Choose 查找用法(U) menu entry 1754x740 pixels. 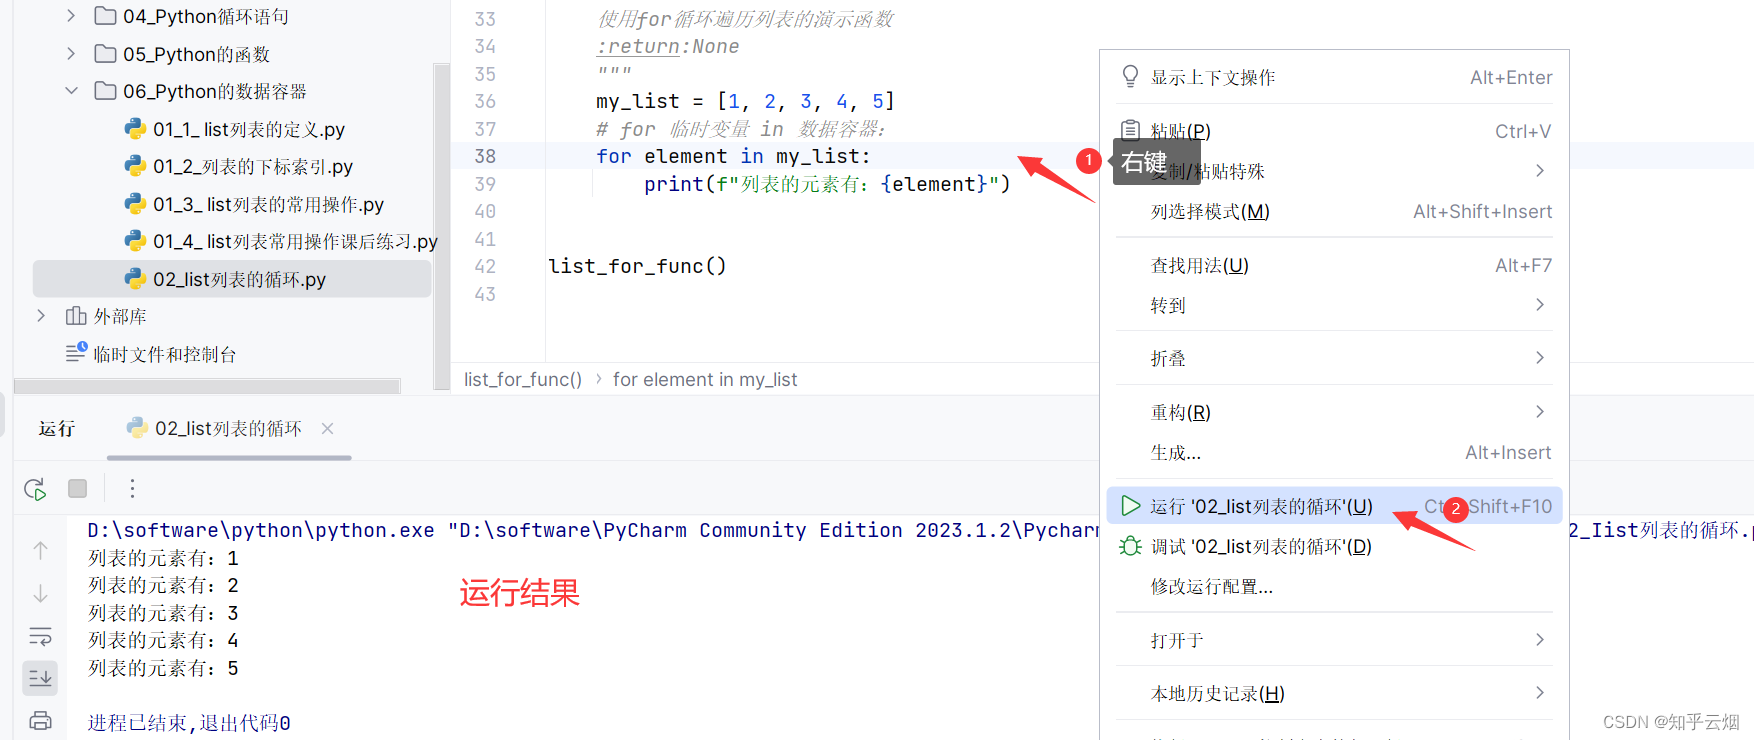(x=1335, y=265)
